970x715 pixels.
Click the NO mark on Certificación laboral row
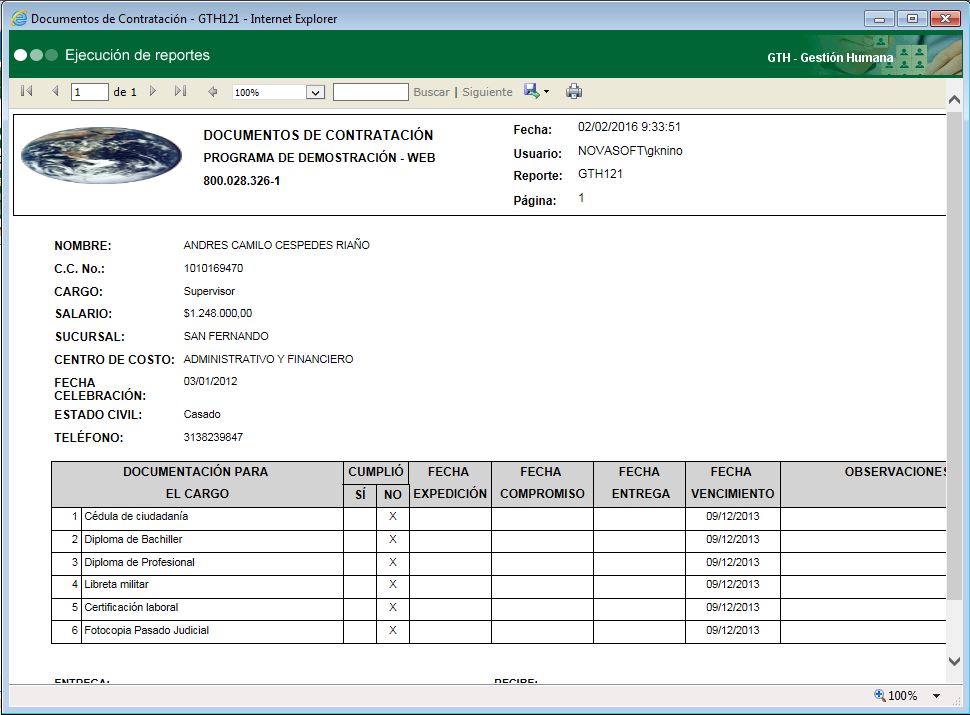(392, 607)
